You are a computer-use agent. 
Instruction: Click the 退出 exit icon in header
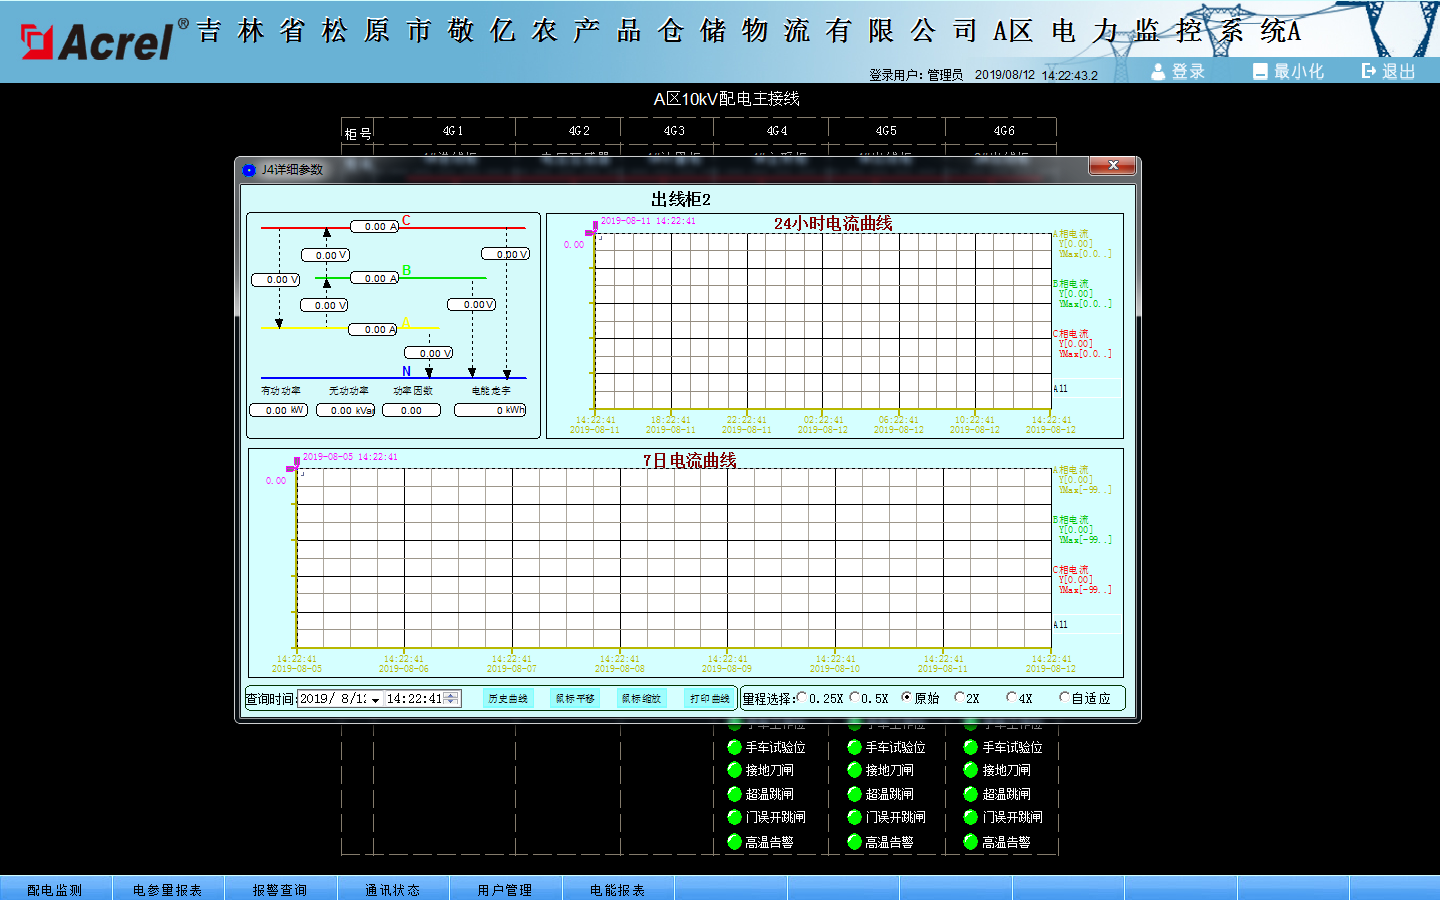[x=1368, y=71]
